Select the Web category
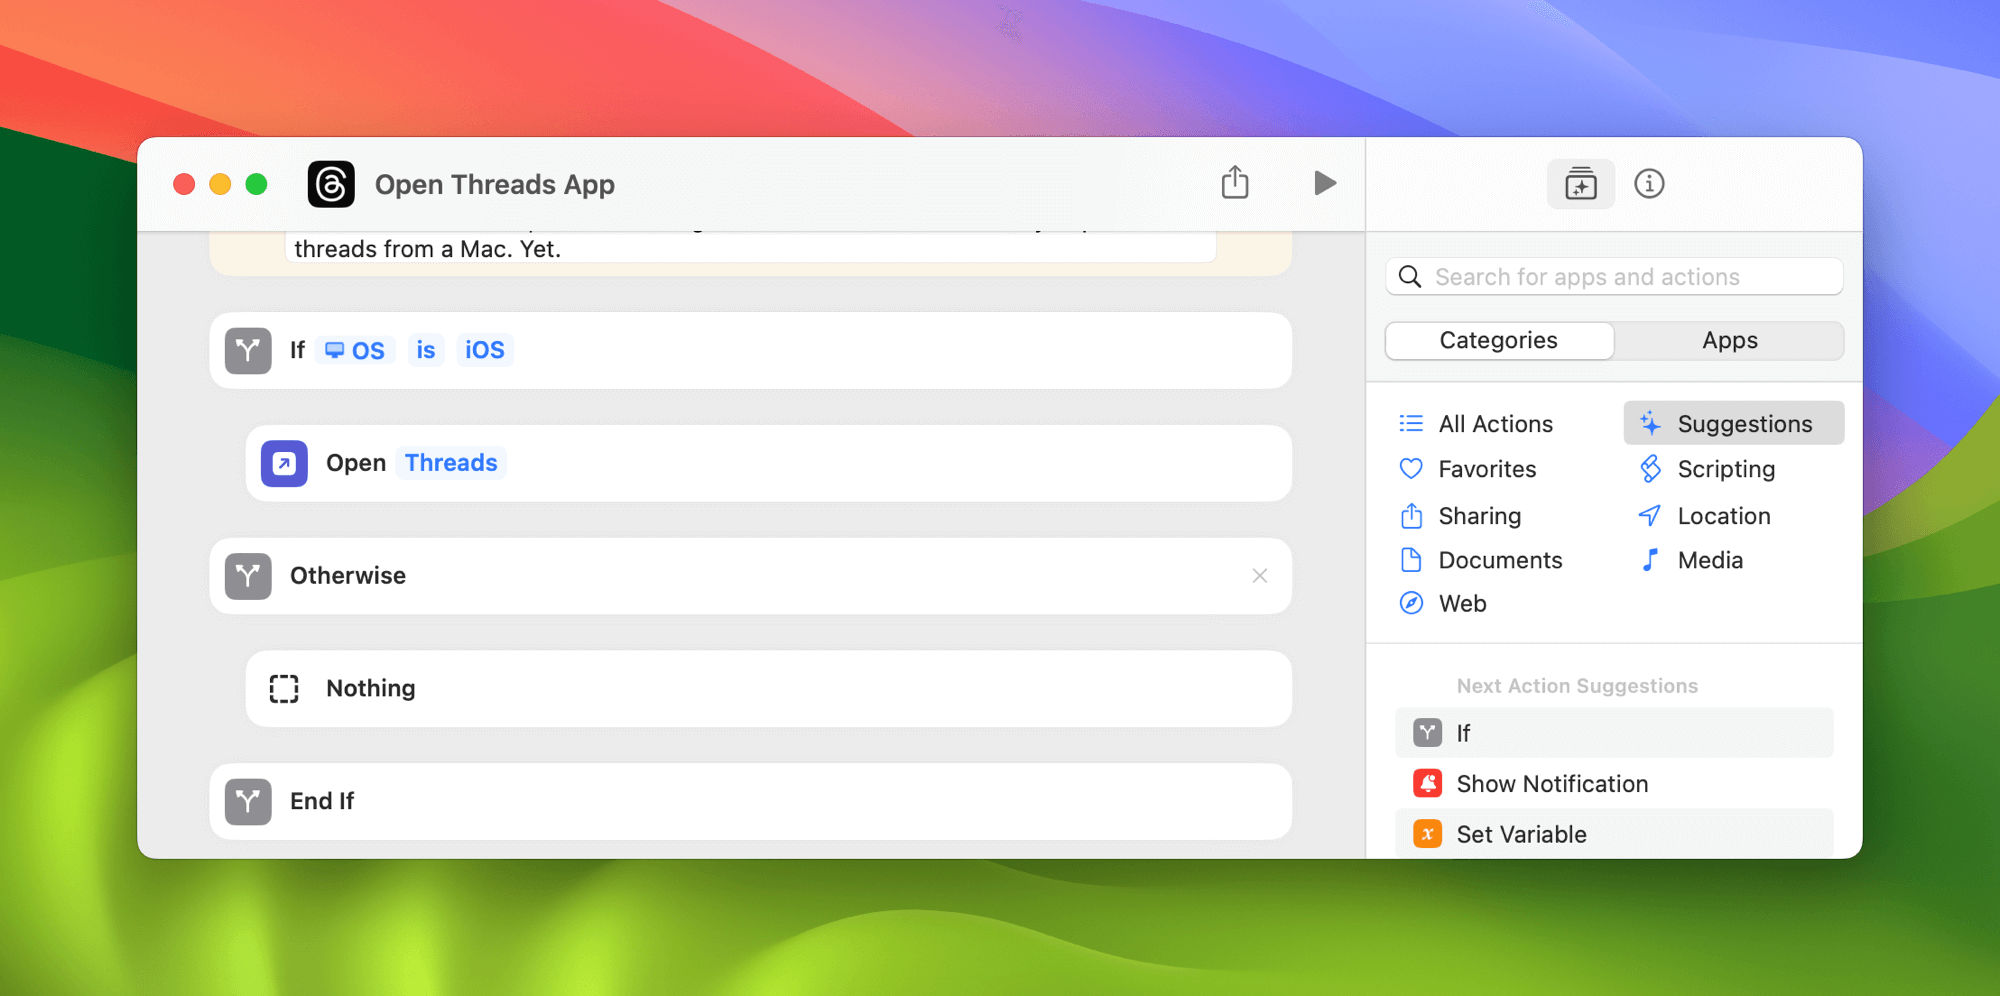The image size is (2000, 996). 1442,604
